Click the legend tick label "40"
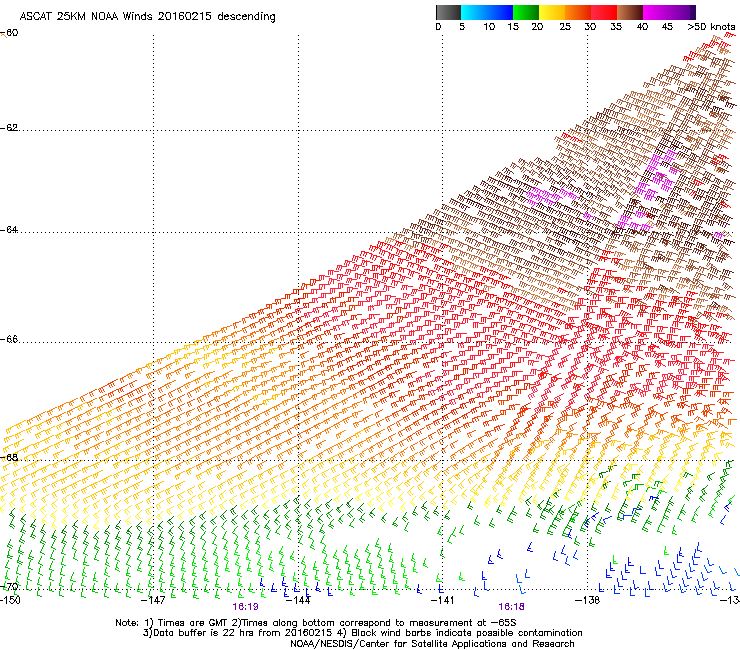 [x=642, y=27]
